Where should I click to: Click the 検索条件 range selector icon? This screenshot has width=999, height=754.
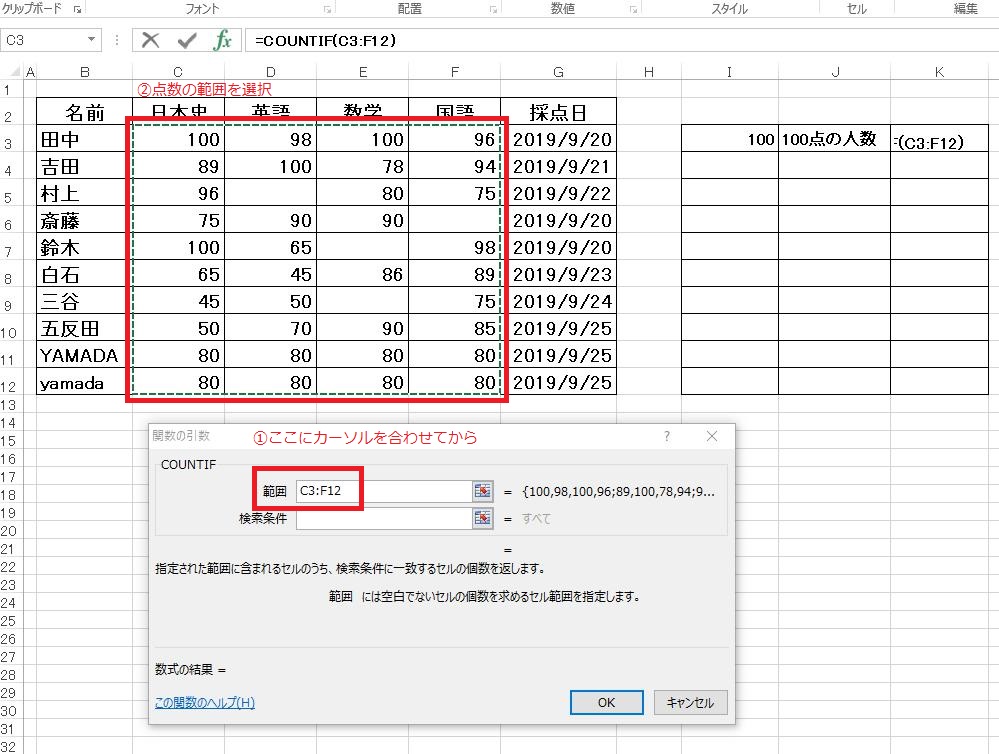[x=483, y=518]
